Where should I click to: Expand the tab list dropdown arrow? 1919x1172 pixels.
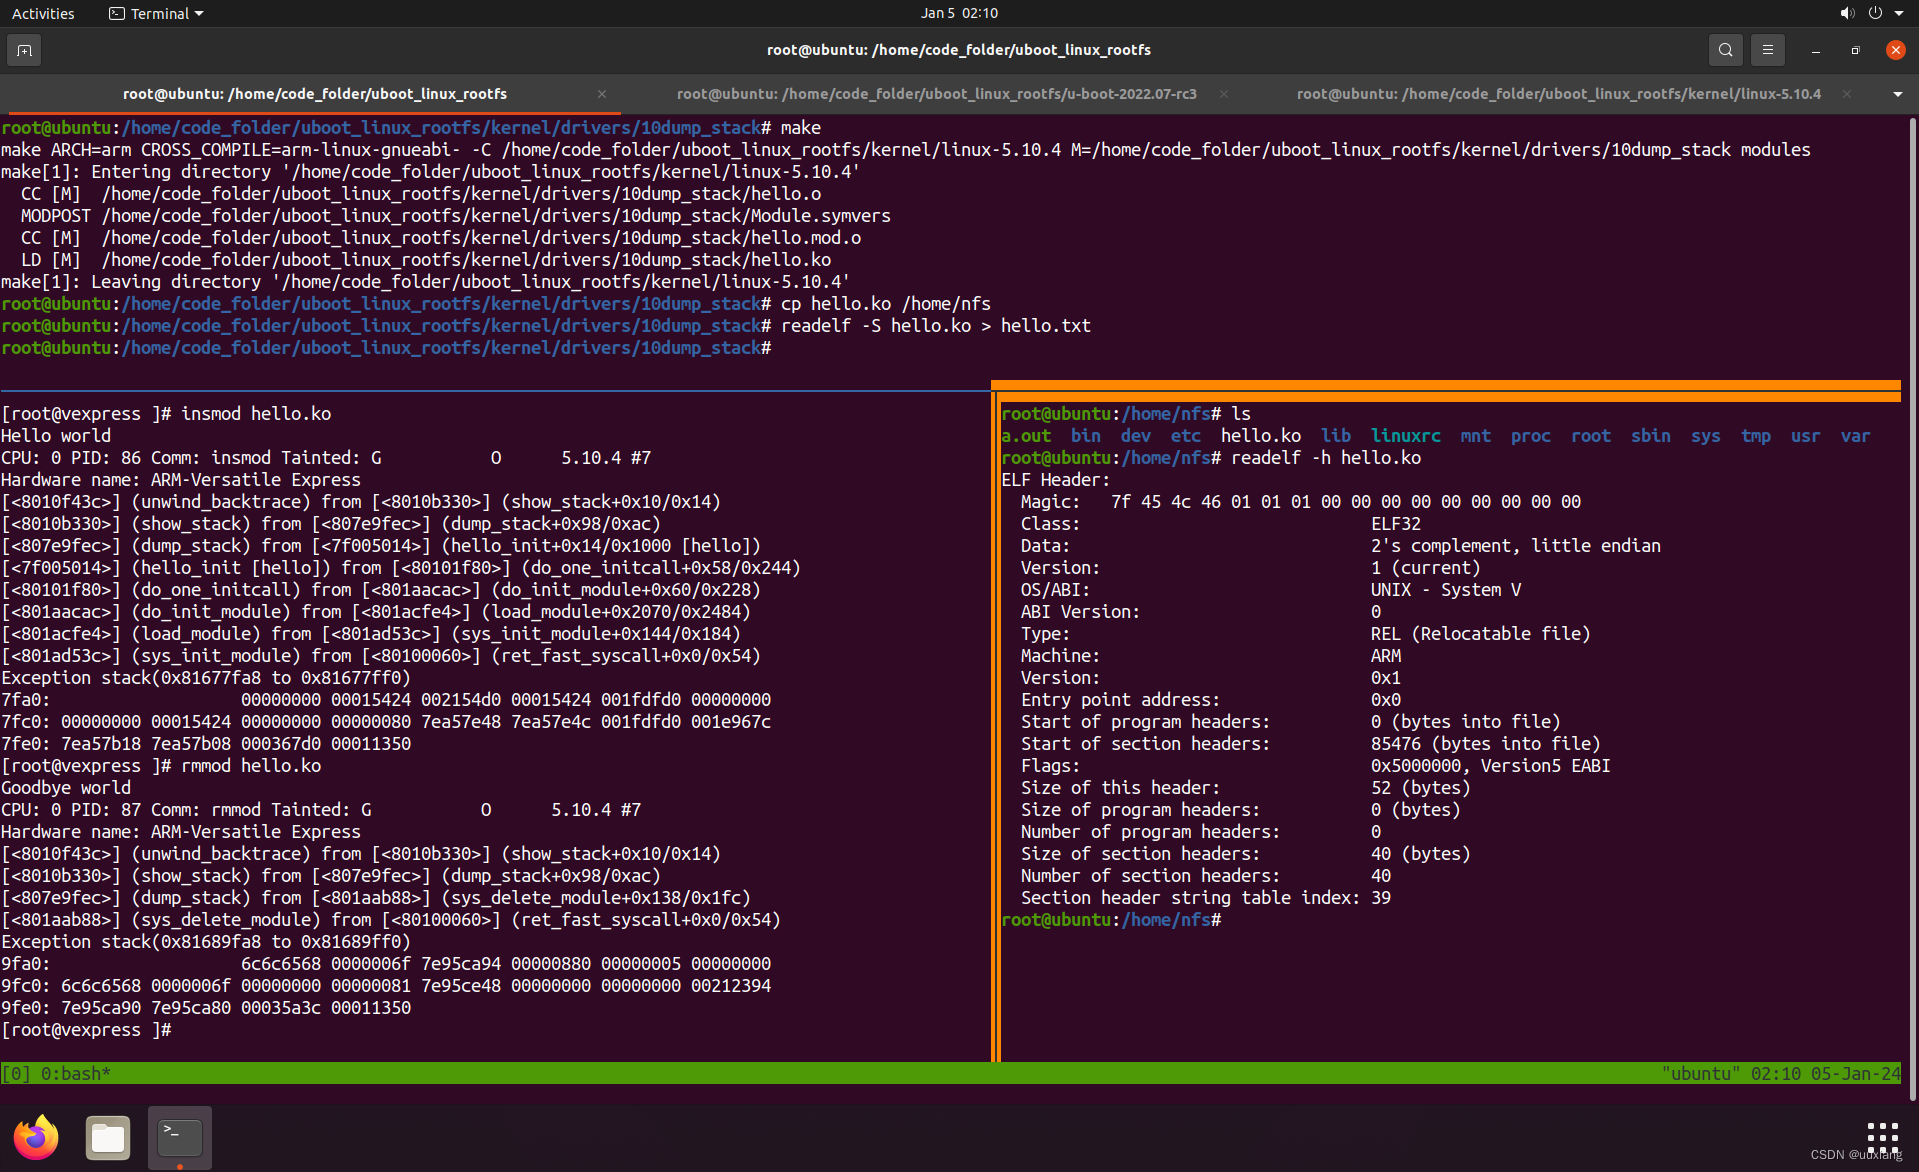tap(1897, 94)
